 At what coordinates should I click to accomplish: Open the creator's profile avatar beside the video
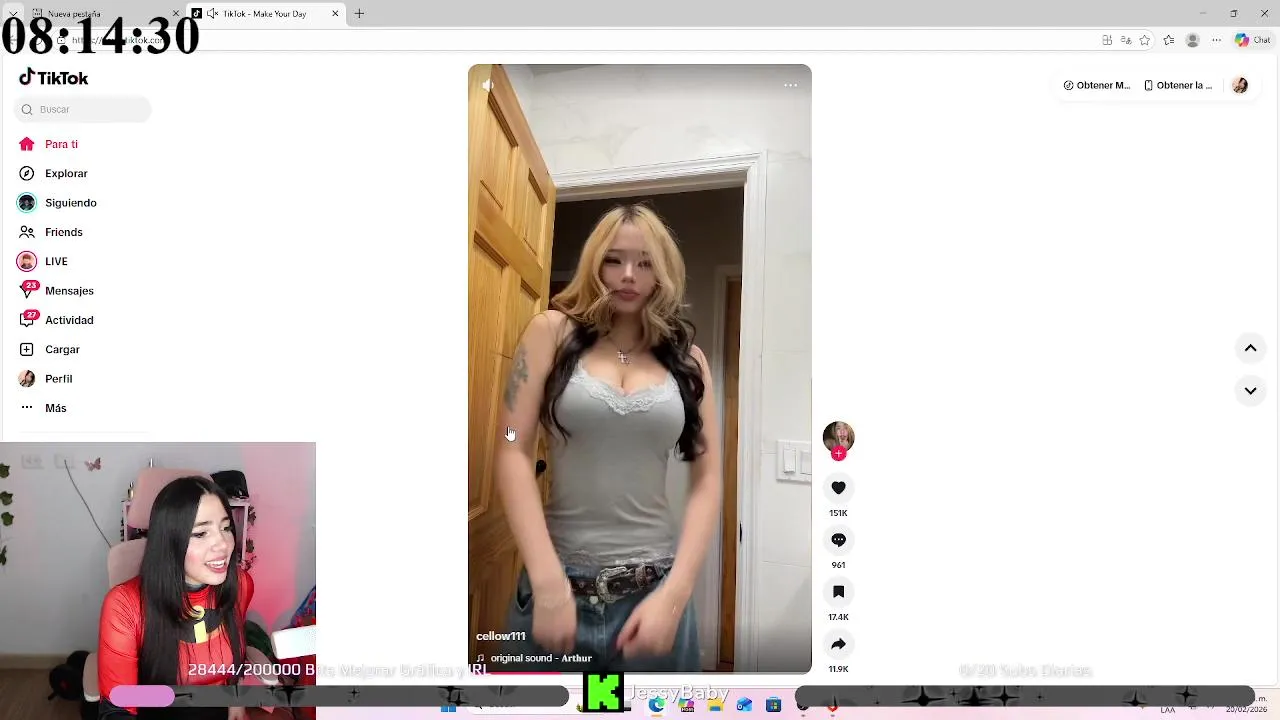[x=838, y=436]
